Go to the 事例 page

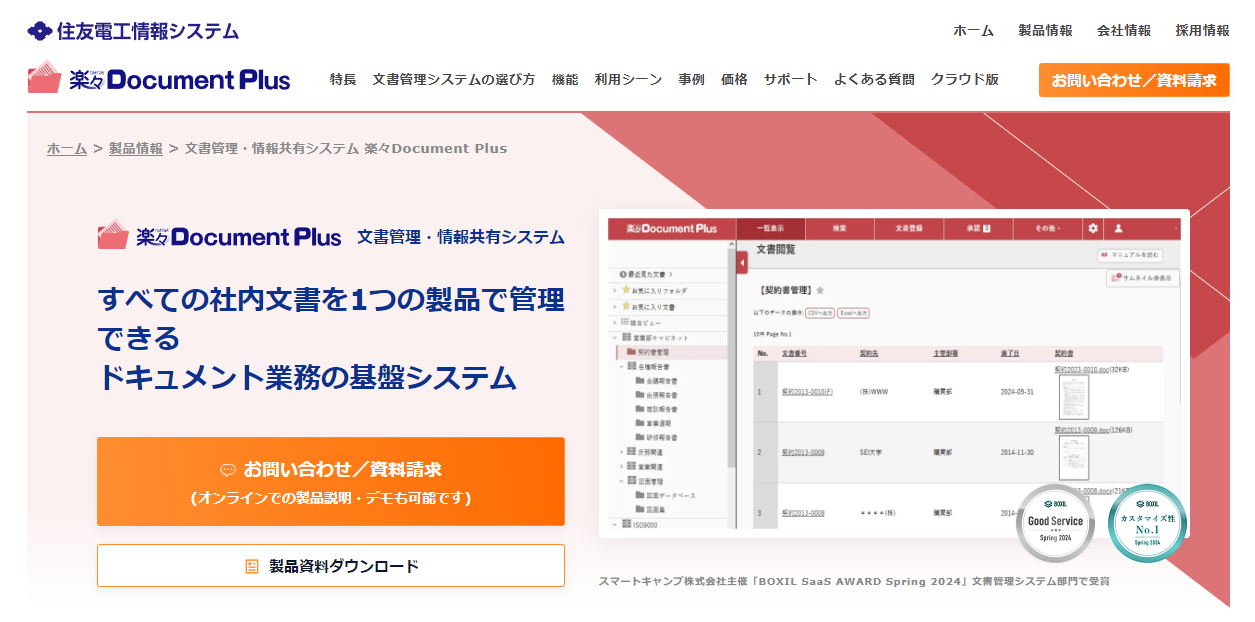[691, 79]
